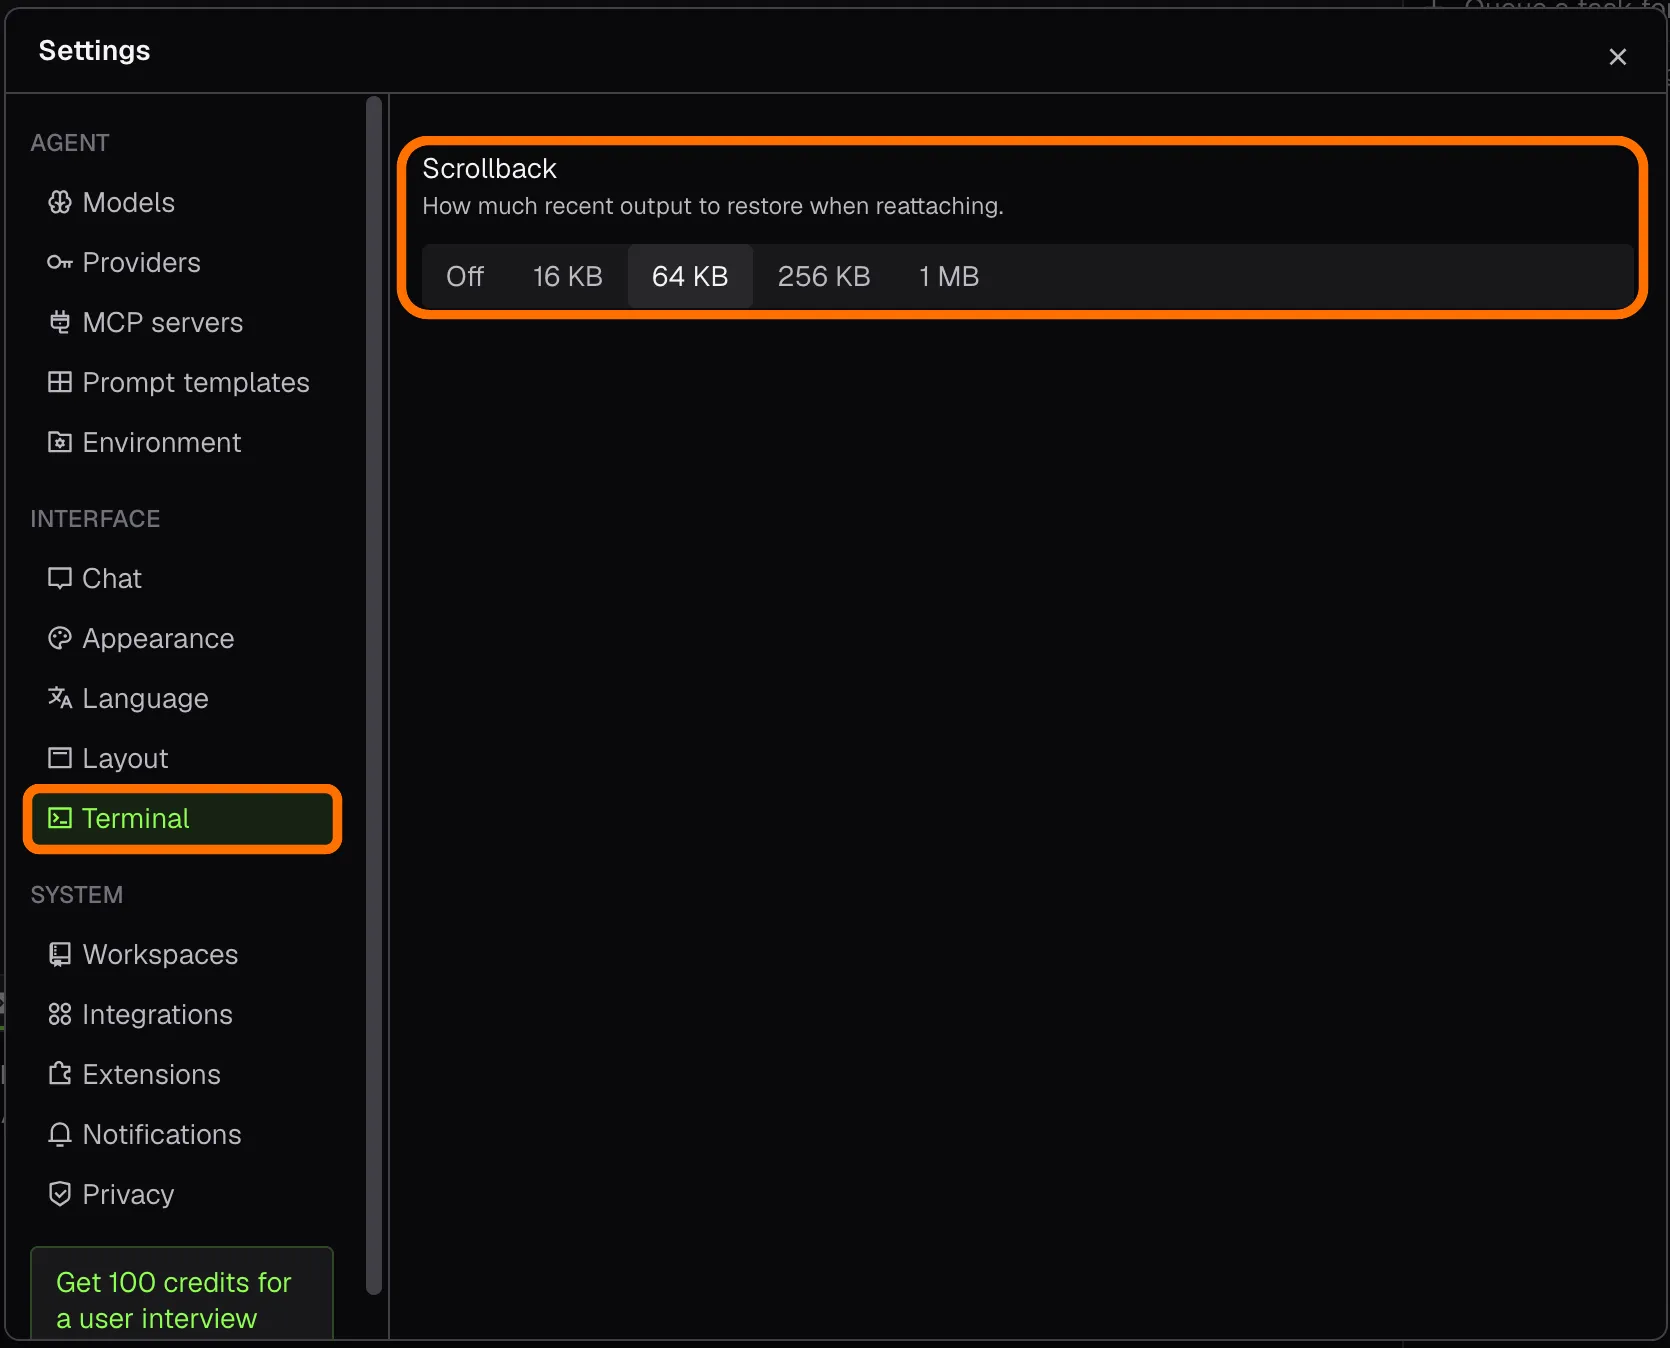Image resolution: width=1670 pixels, height=1348 pixels.
Task: Click the Models brain icon
Action: click(60, 203)
